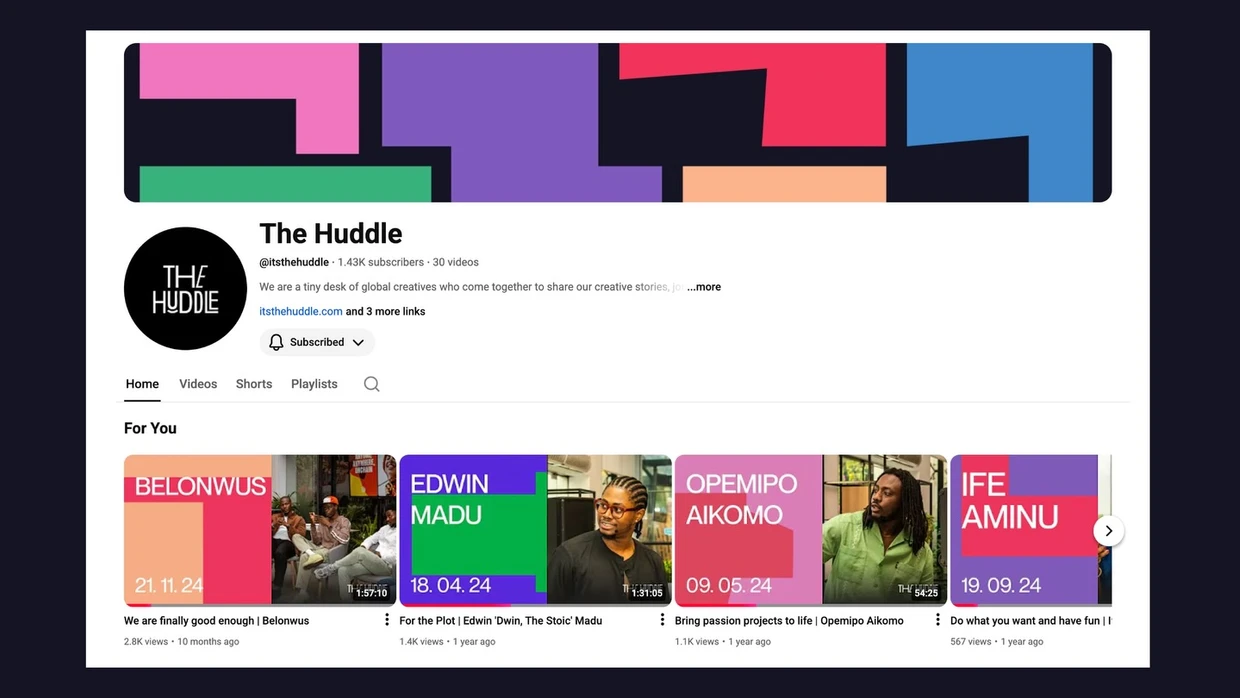Open 'Do what you want and have fun' title
Image resolution: width=1240 pixels, height=698 pixels.
pyautogui.click(x=1031, y=621)
